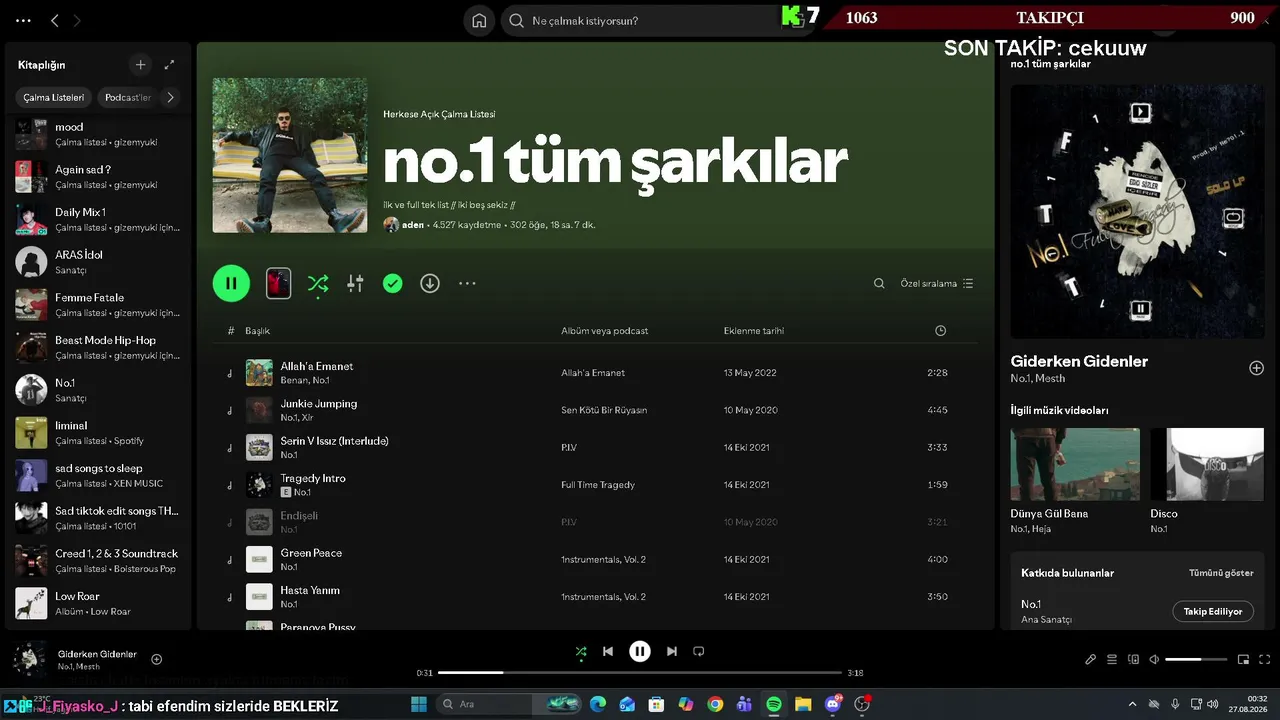Open the miniplayer
Viewport: 1280px width, 720px height.
tap(1244, 659)
